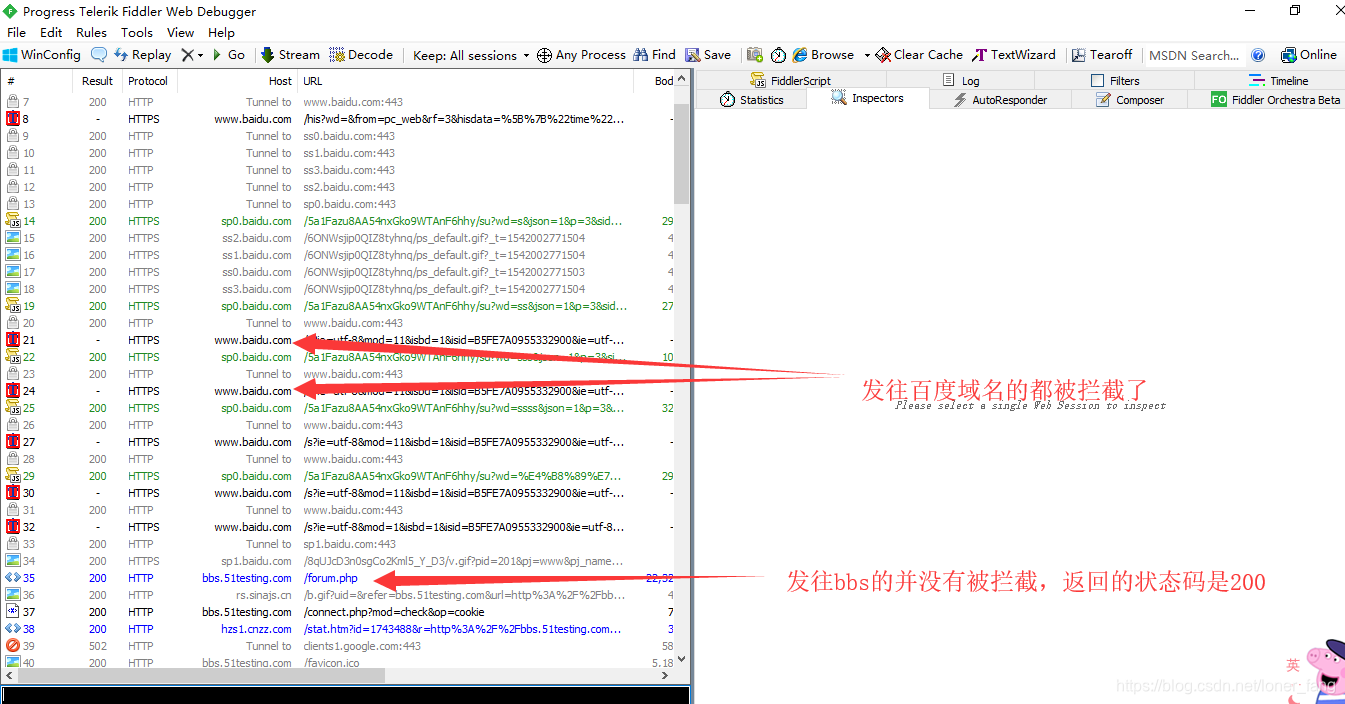Click the session list vertical scrollbar thumb

[x=681, y=156]
